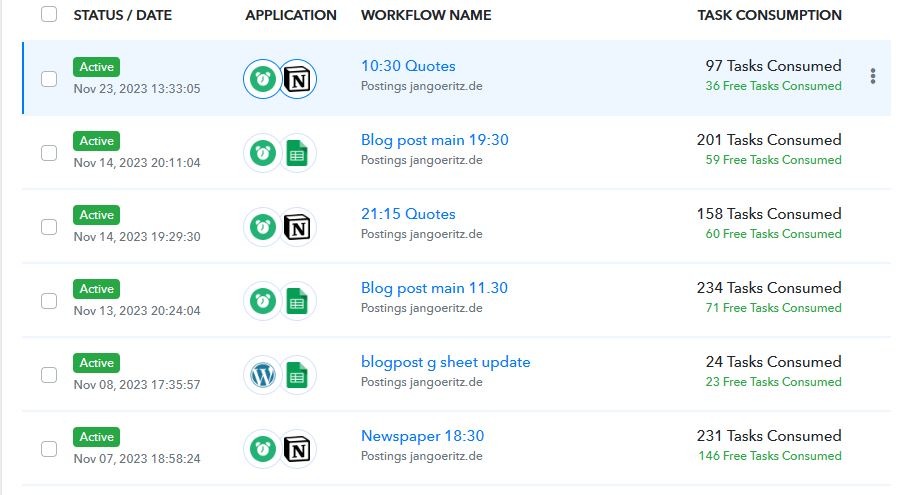The height and width of the screenshot is (495, 904).
Task: Click '71 Free Tasks Consumed' text
Action: pyautogui.click(x=773, y=308)
